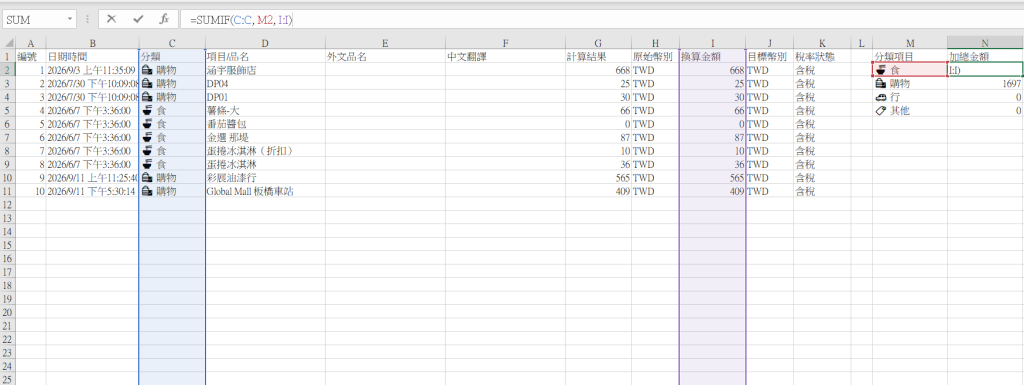Cancel the formula entry with the X icon
This screenshot has height=385, width=1024.
coord(112,19)
